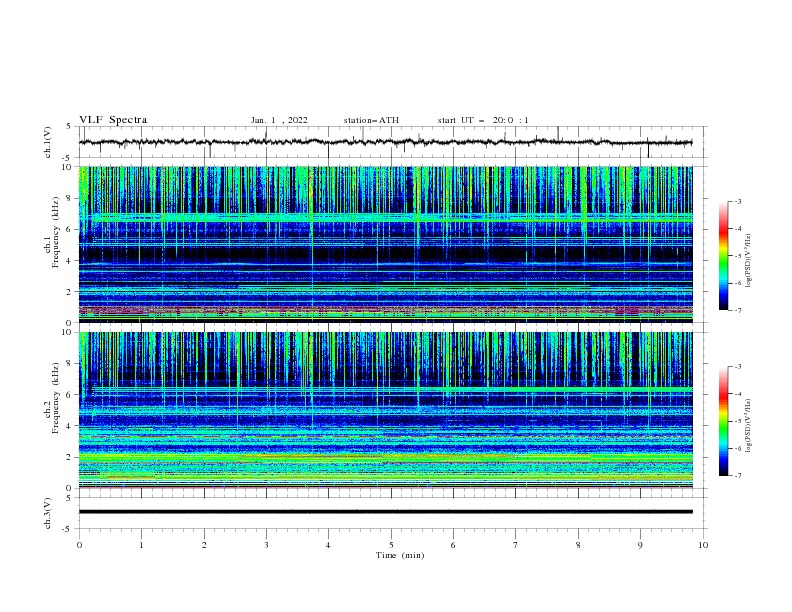Click time axis tick label 1
The height and width of the screenshot is (612, 792).
(141, 545)
